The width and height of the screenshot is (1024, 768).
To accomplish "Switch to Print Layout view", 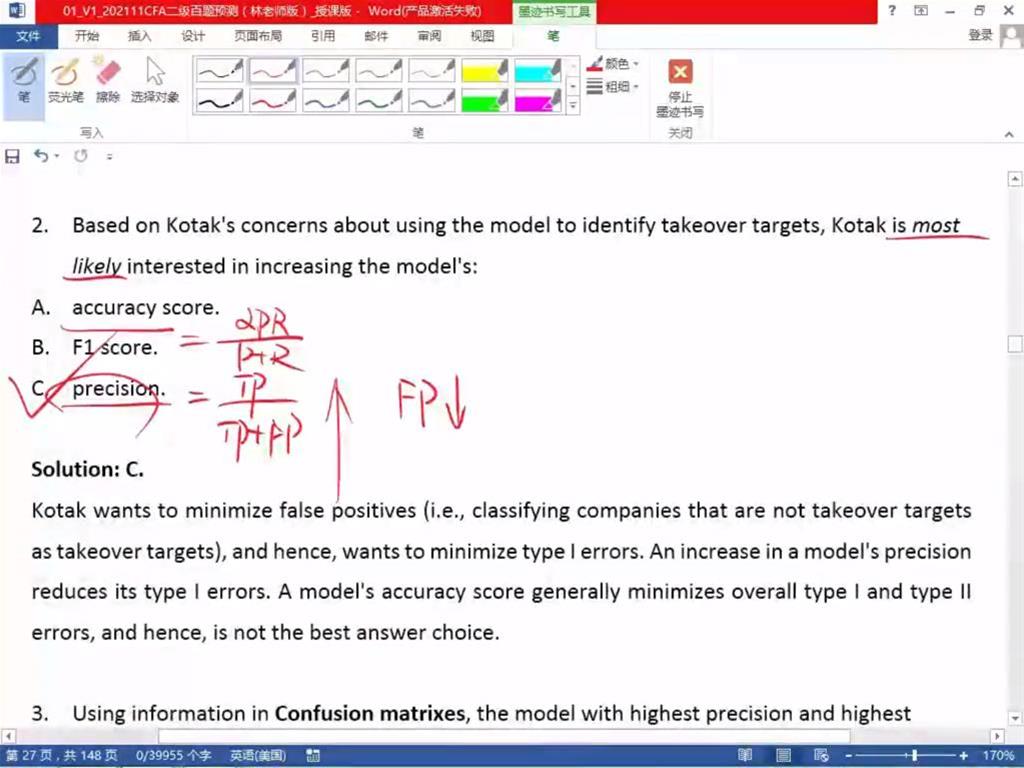I will [x=783, y=756].
